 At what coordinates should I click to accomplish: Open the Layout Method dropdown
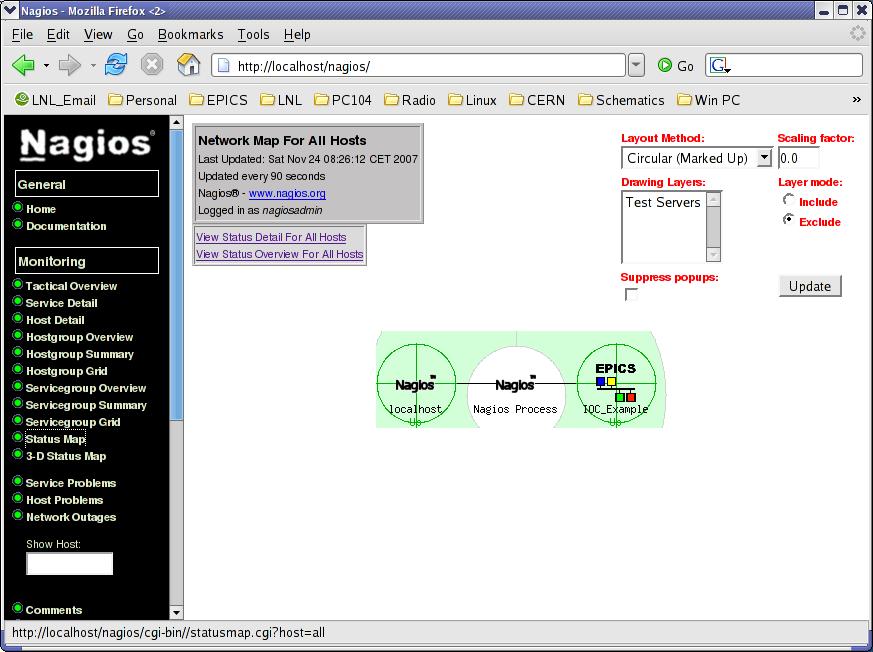pos(762,158)
